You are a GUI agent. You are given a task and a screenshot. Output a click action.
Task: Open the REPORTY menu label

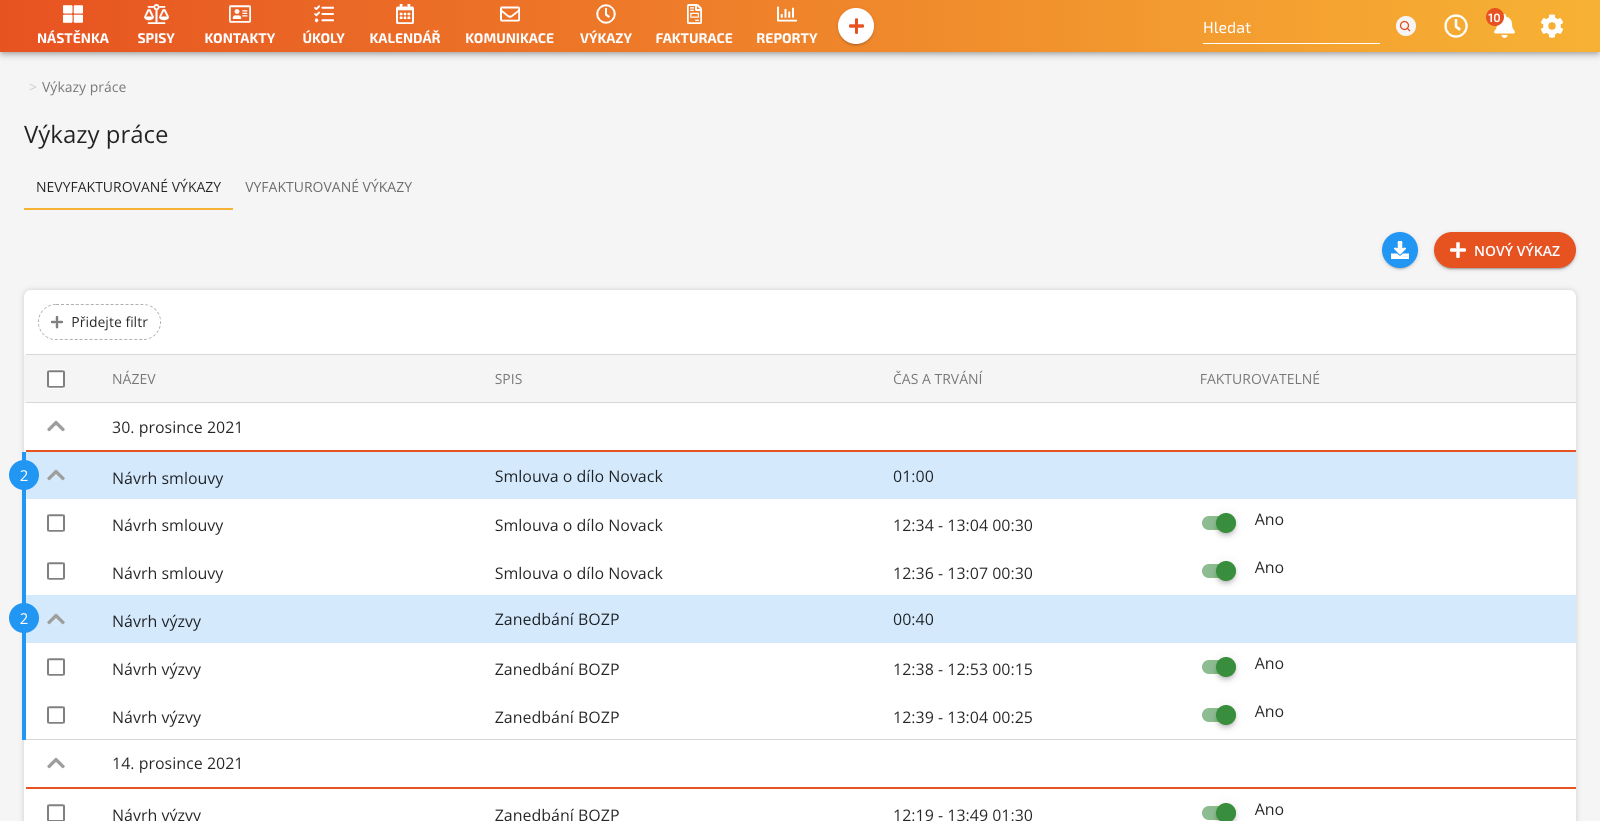pyautogui.click(x=787, y=38)
